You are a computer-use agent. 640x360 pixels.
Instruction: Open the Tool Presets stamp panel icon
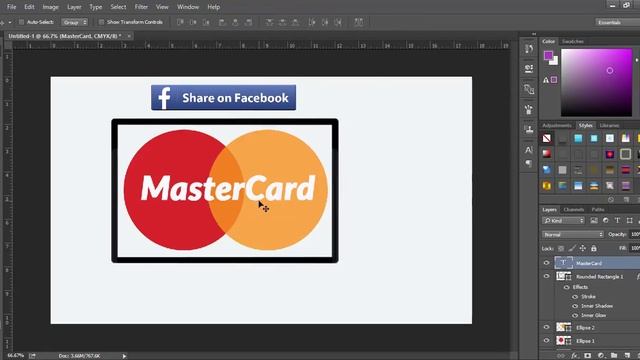coord(529,129)
